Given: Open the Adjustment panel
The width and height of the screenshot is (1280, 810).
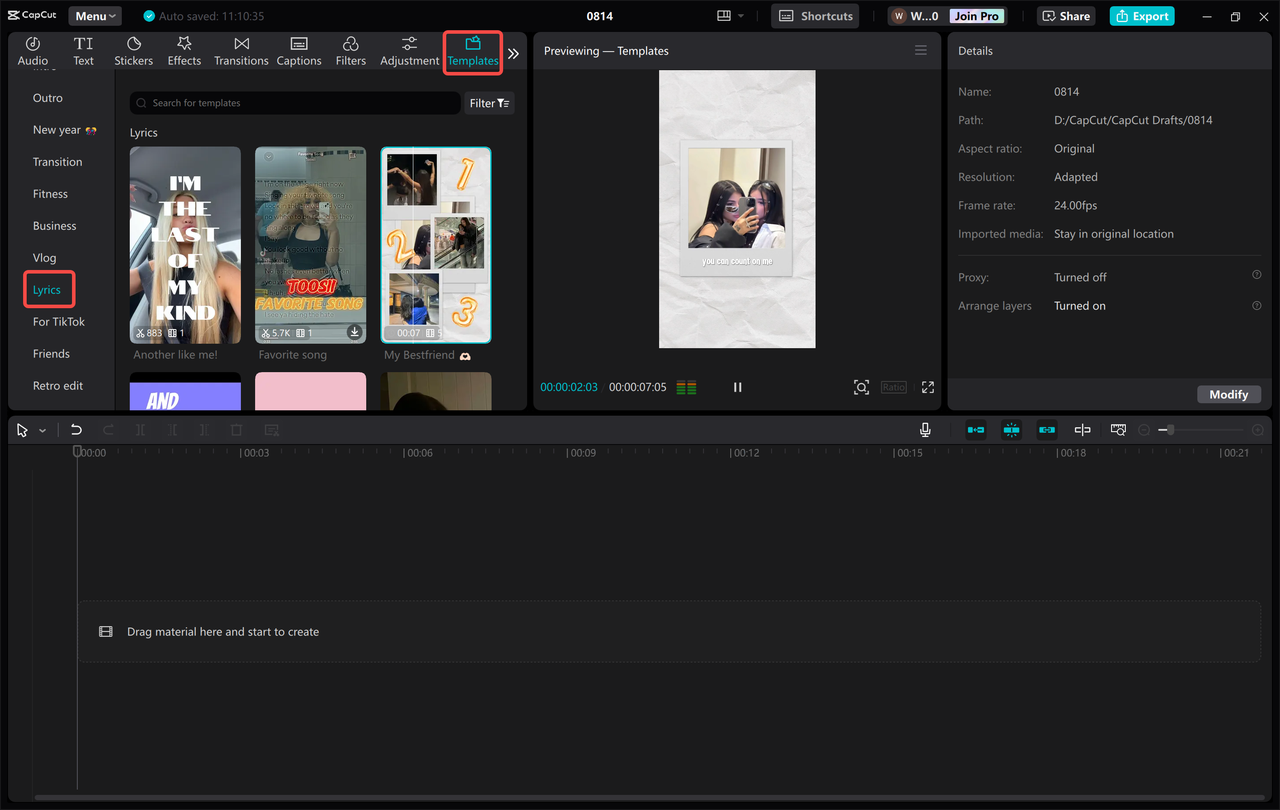Looking at the screenshot, I should click(x=409, y=51).
